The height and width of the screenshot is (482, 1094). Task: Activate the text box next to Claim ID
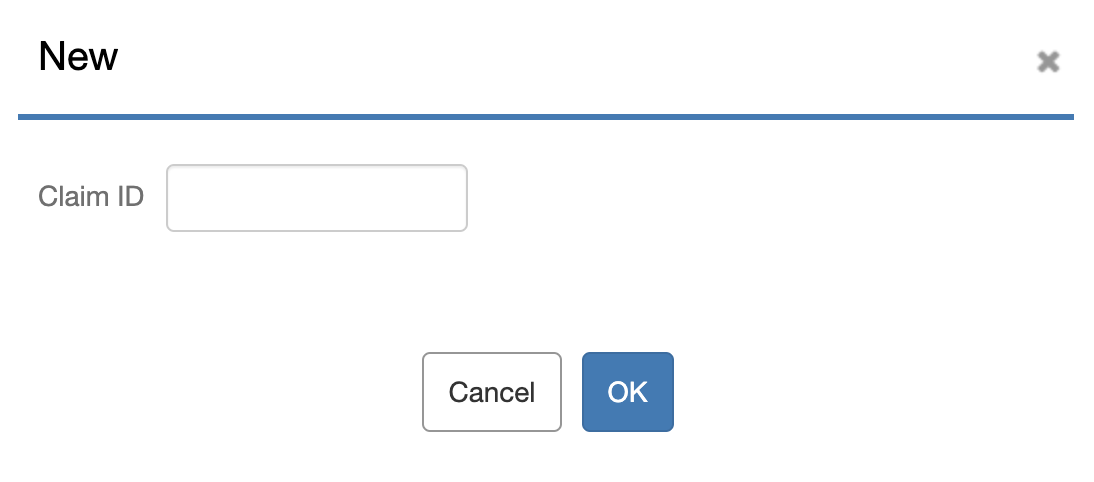click(316, 198)
